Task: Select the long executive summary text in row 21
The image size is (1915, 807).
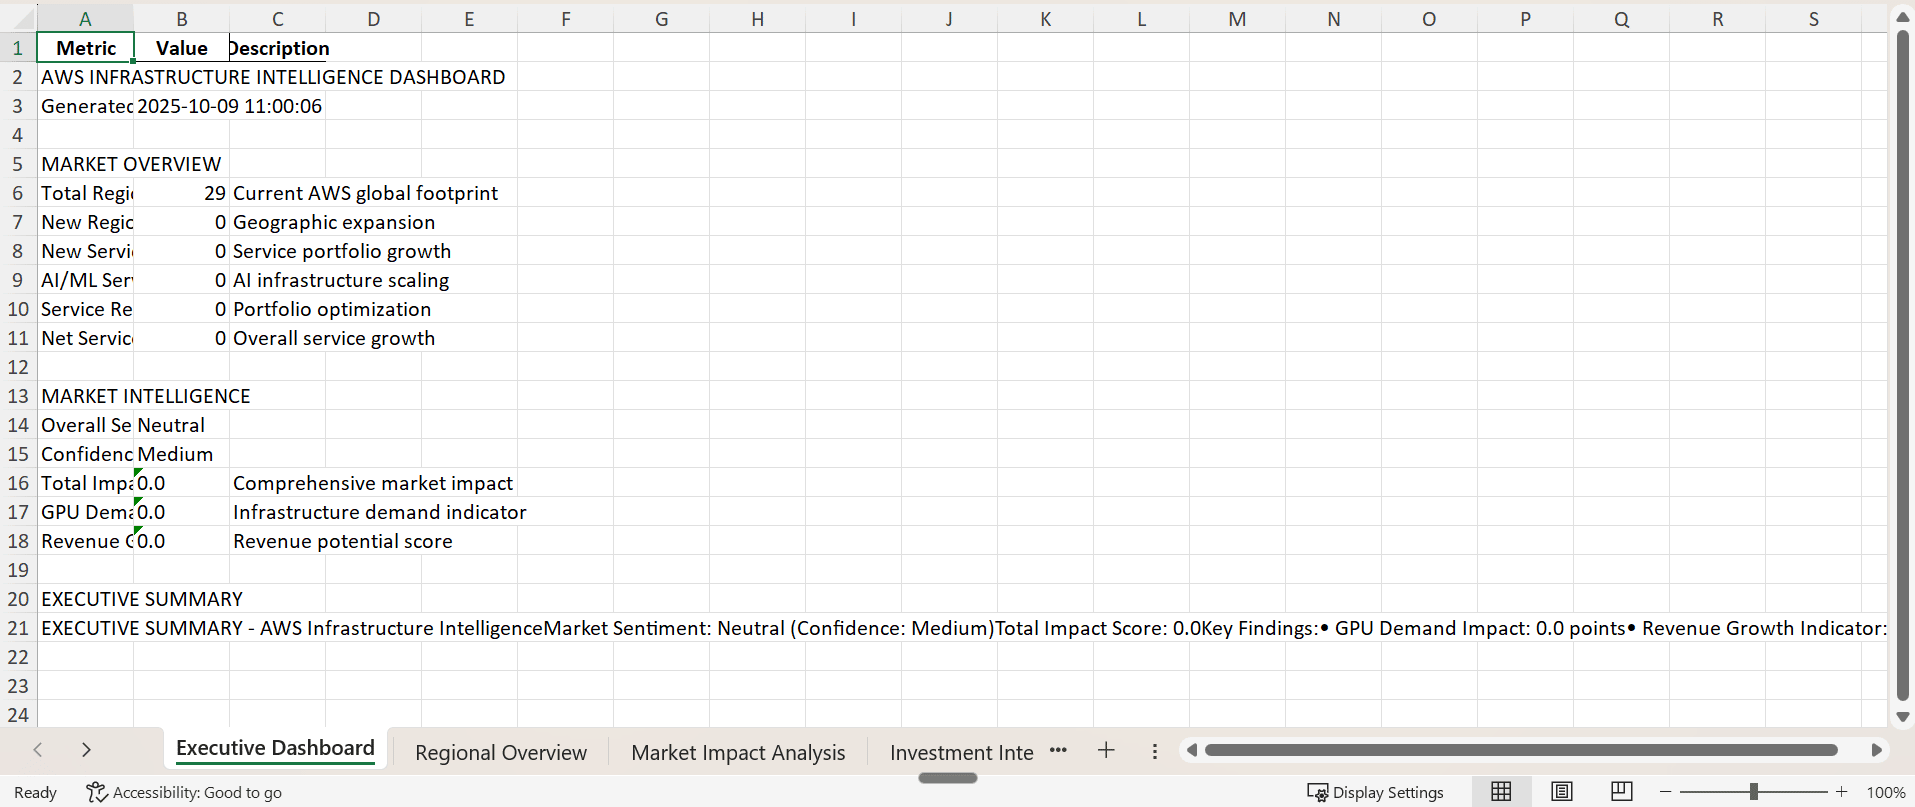Action: (963, 628)
